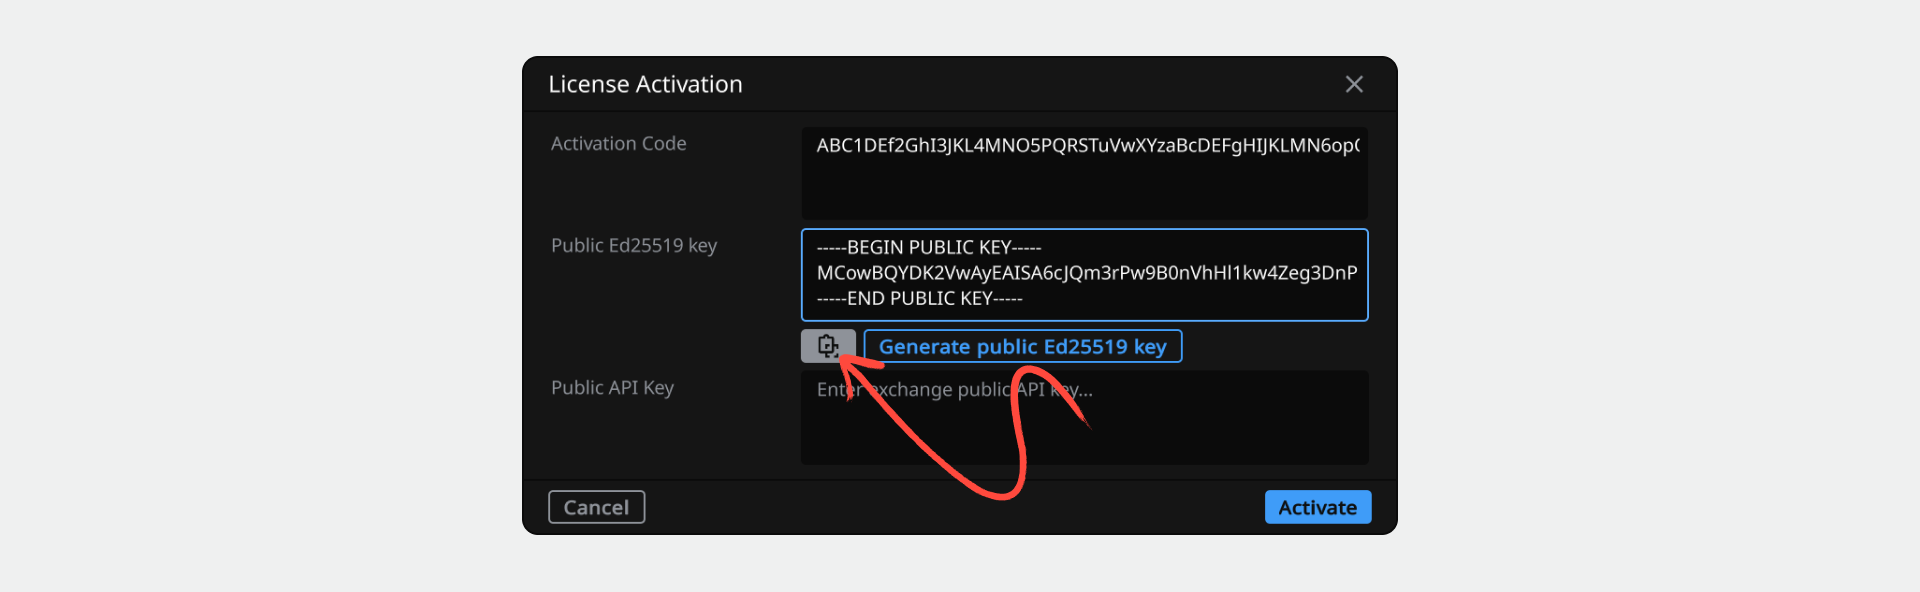Place cursor in the MCowBQYDK2VwAyEA key line
Viewport: 1920px width, 592px height.
1087,273
